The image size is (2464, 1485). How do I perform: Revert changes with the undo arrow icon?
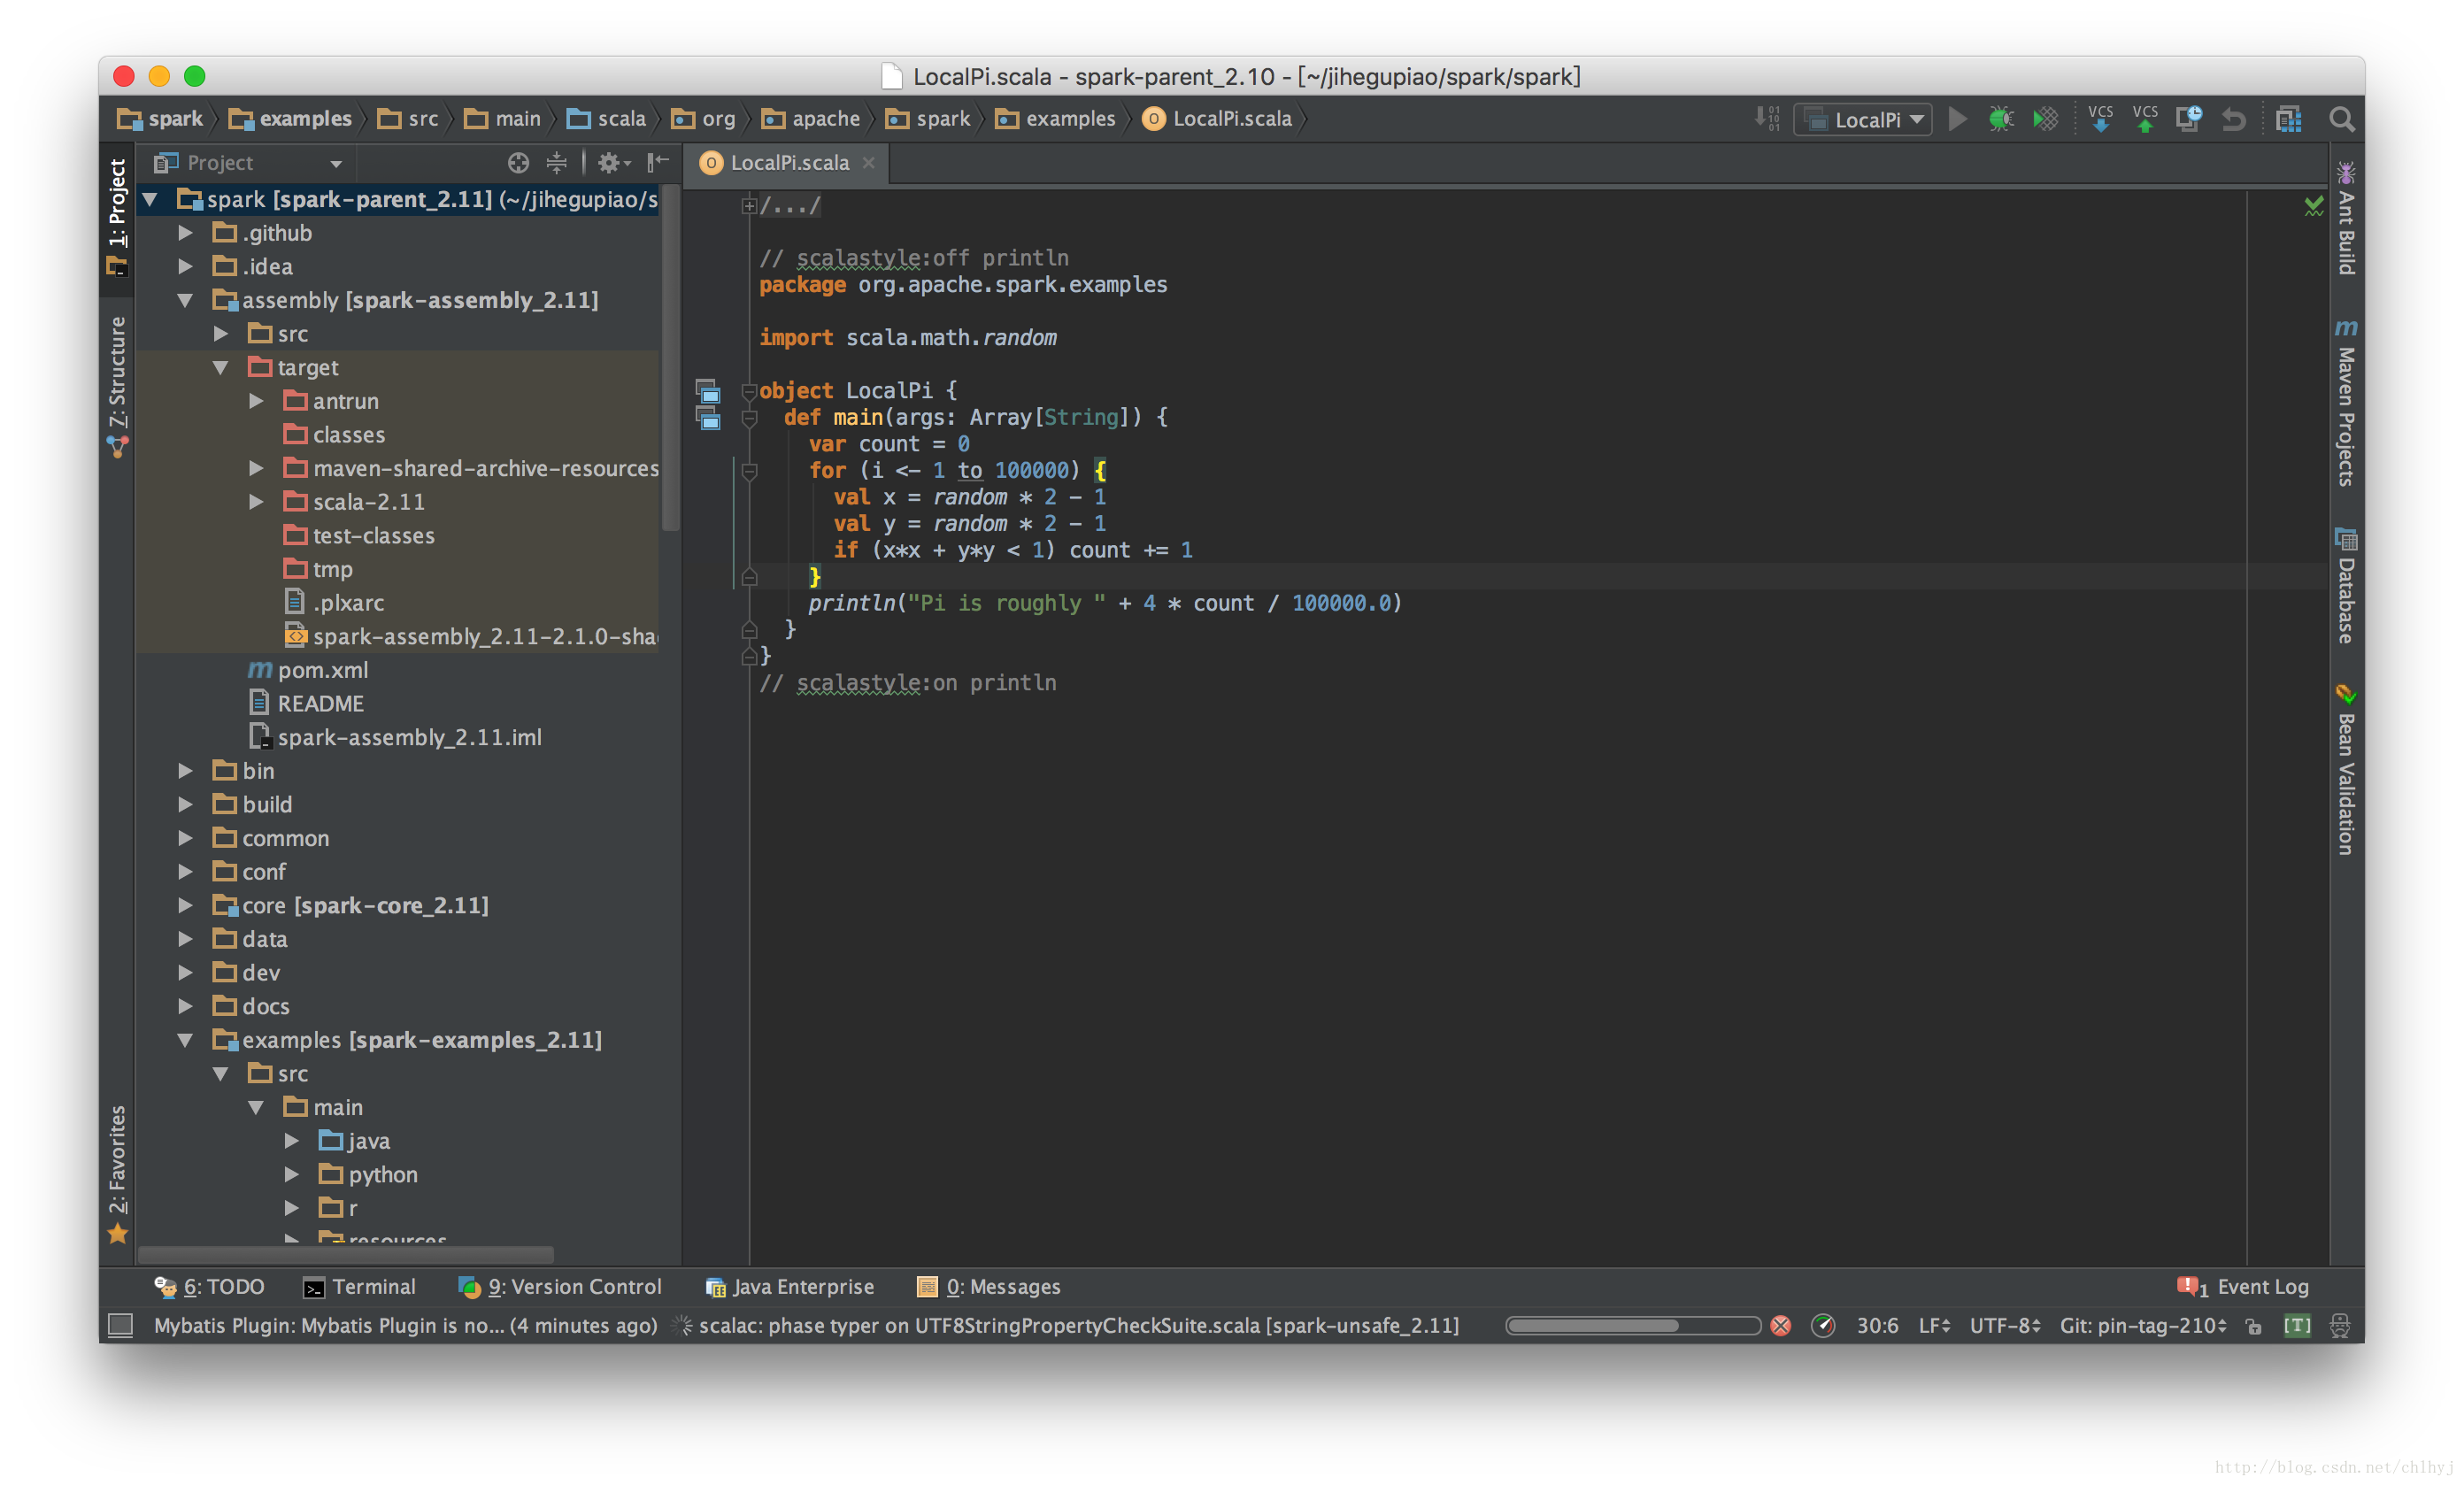pyautogui.click(x=2233, y=120)
